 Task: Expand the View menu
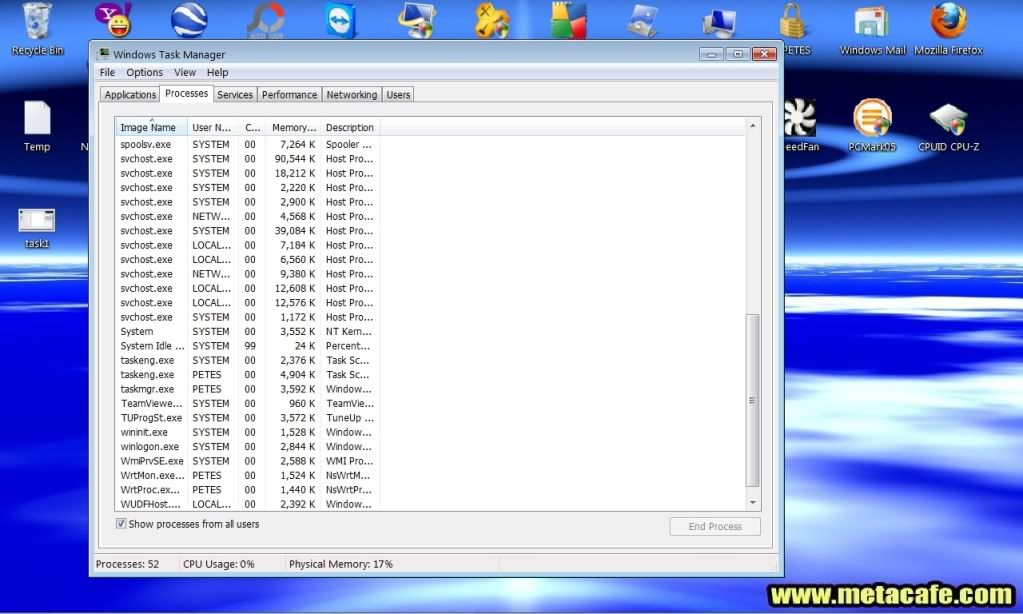point(185,73)
